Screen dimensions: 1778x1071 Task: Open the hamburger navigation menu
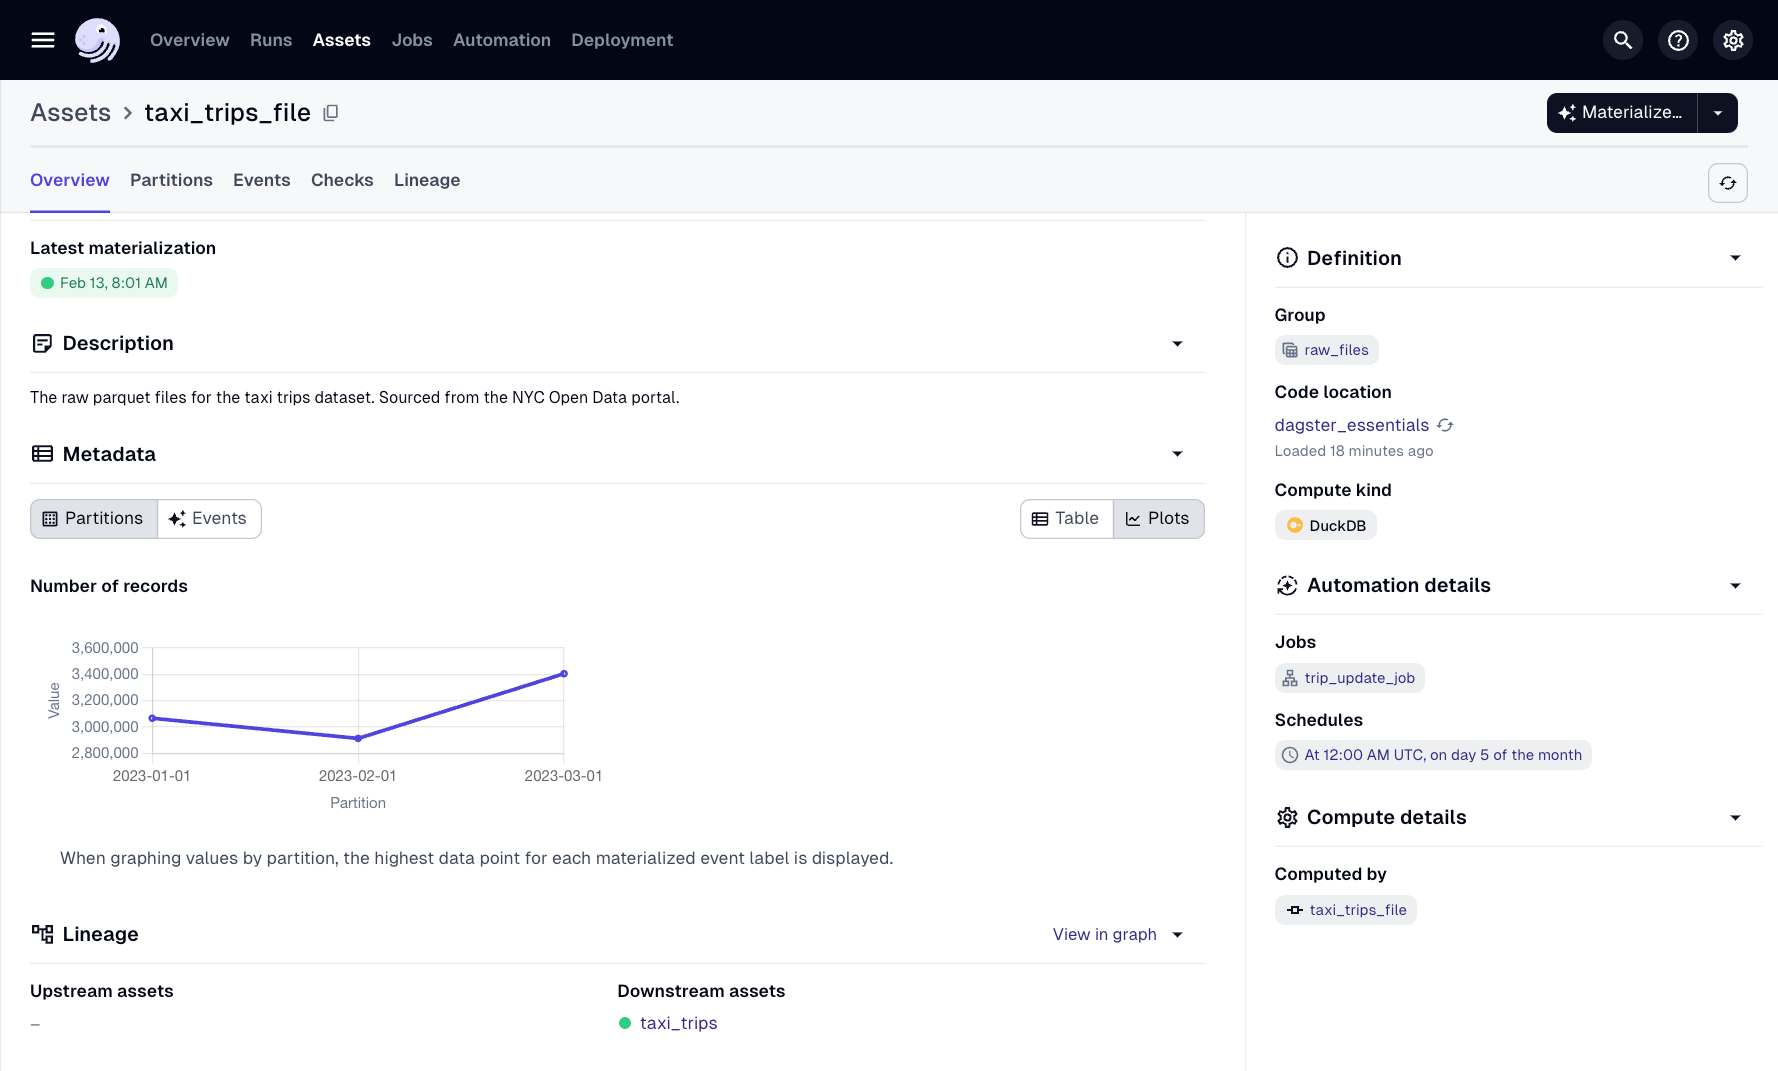pos(43,40)
